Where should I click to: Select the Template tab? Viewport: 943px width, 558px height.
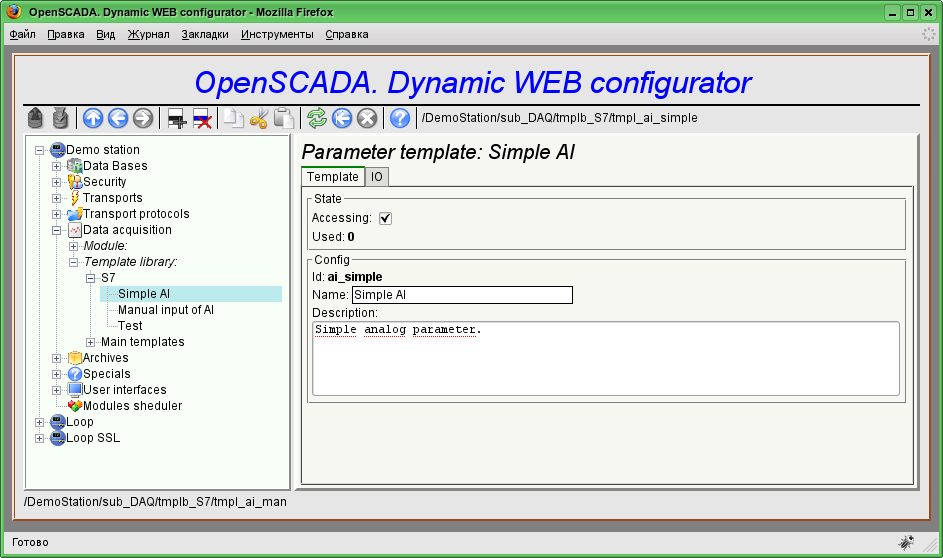point(333,176)
